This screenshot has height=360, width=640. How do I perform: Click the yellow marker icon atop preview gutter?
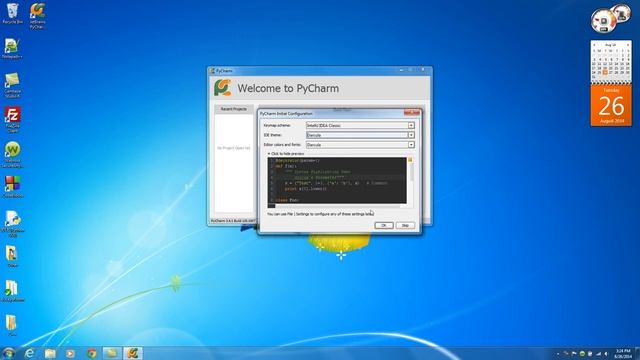[x=410, y=160]
